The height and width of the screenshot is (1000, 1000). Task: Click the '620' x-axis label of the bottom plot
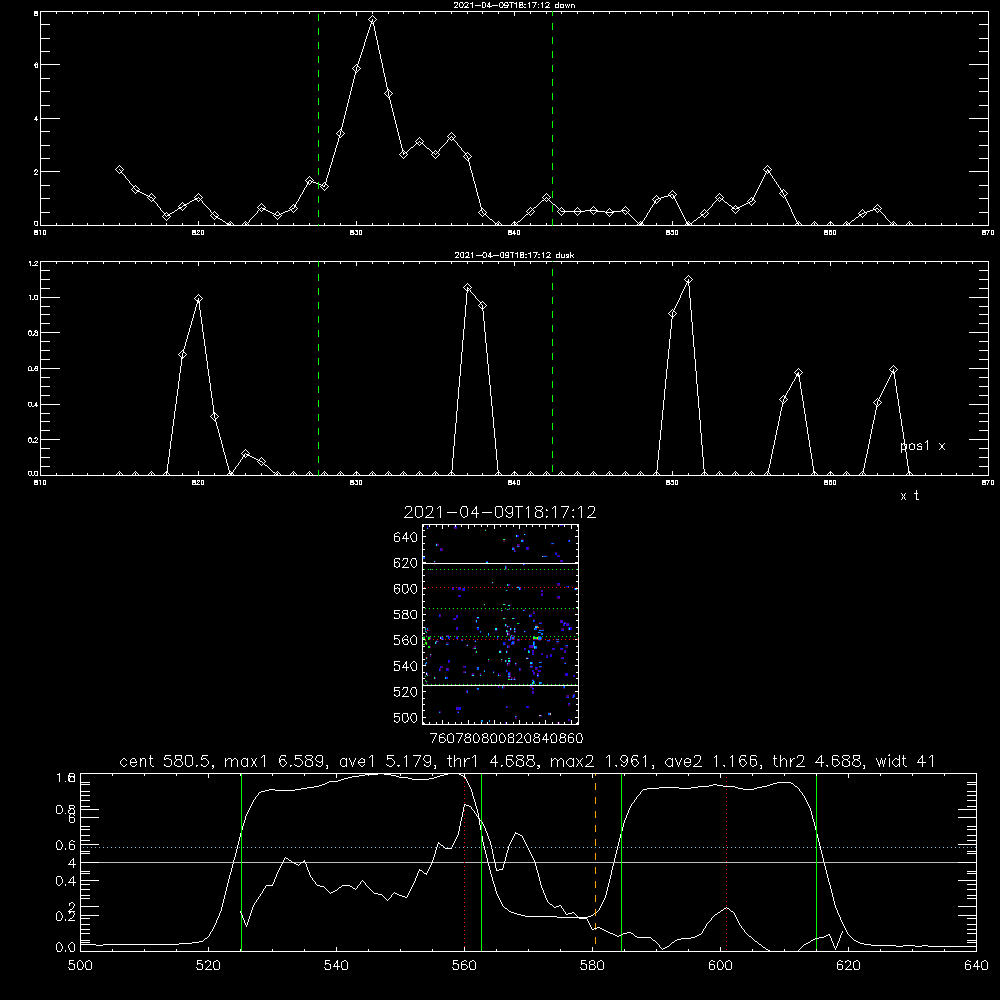tap(848, 965)
